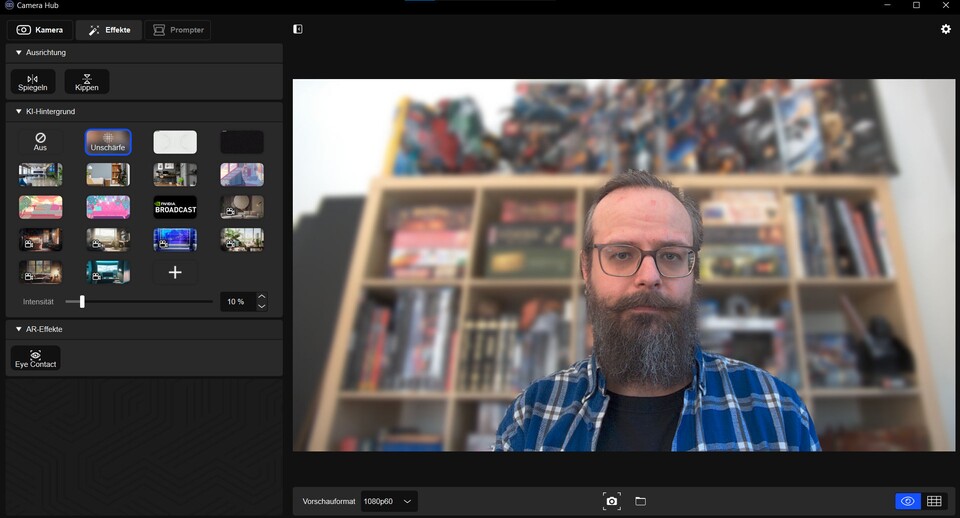
Task: Open settings via the gear icon
Action: click(946, 29)
